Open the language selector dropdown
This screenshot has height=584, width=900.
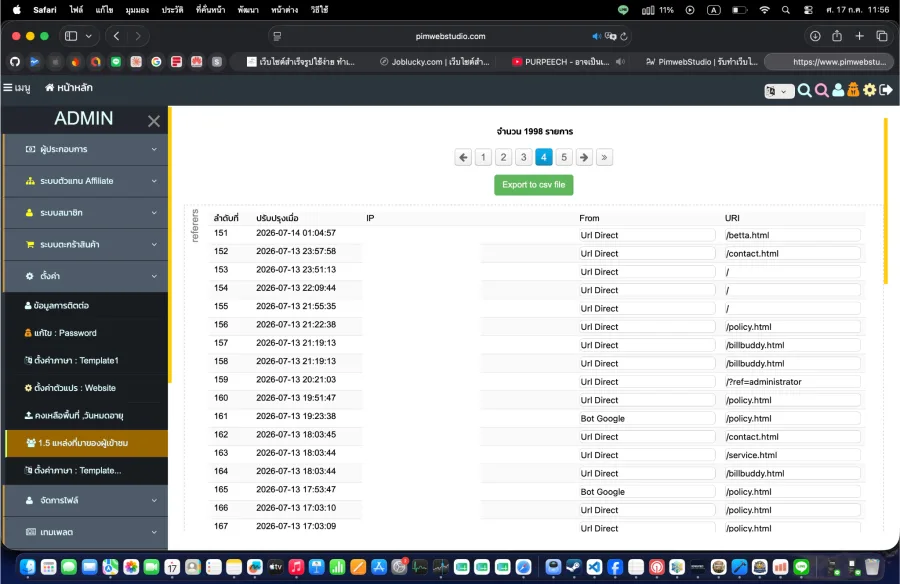pos(779,91)
